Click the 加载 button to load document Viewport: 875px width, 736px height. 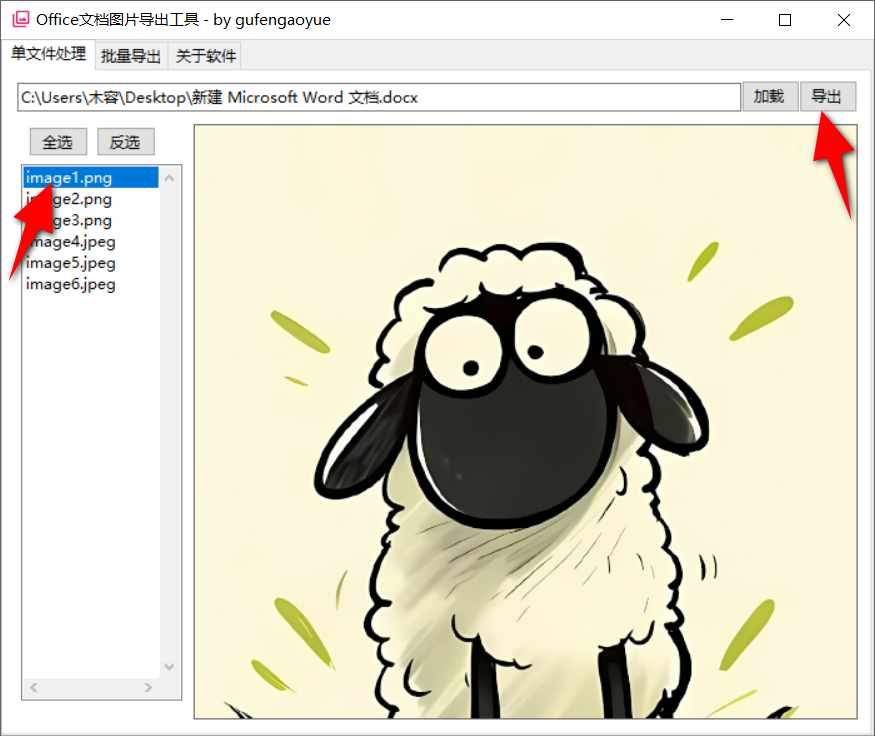point(769,96)
